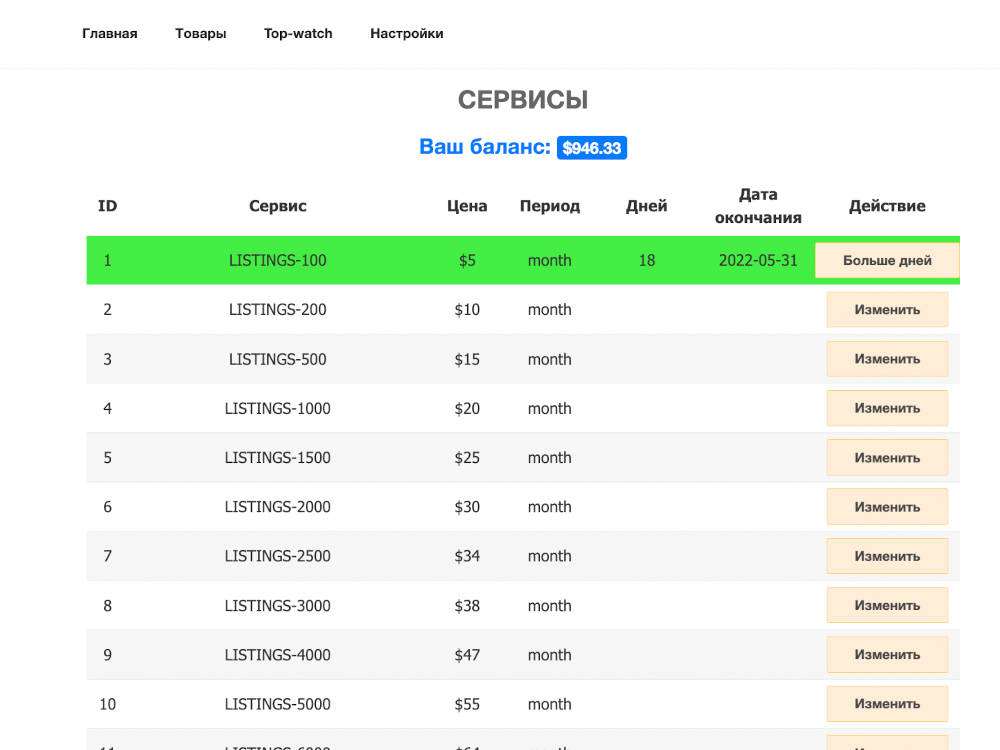Click Изменить for LISTINGS-5000

pyautogui.click(x=887, y=703)
